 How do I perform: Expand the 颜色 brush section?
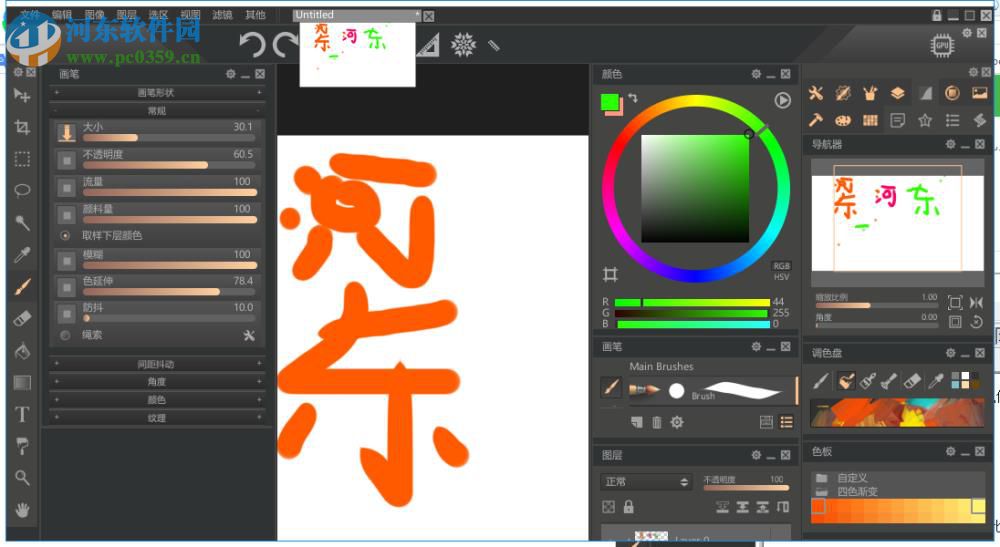click(157, 400)
